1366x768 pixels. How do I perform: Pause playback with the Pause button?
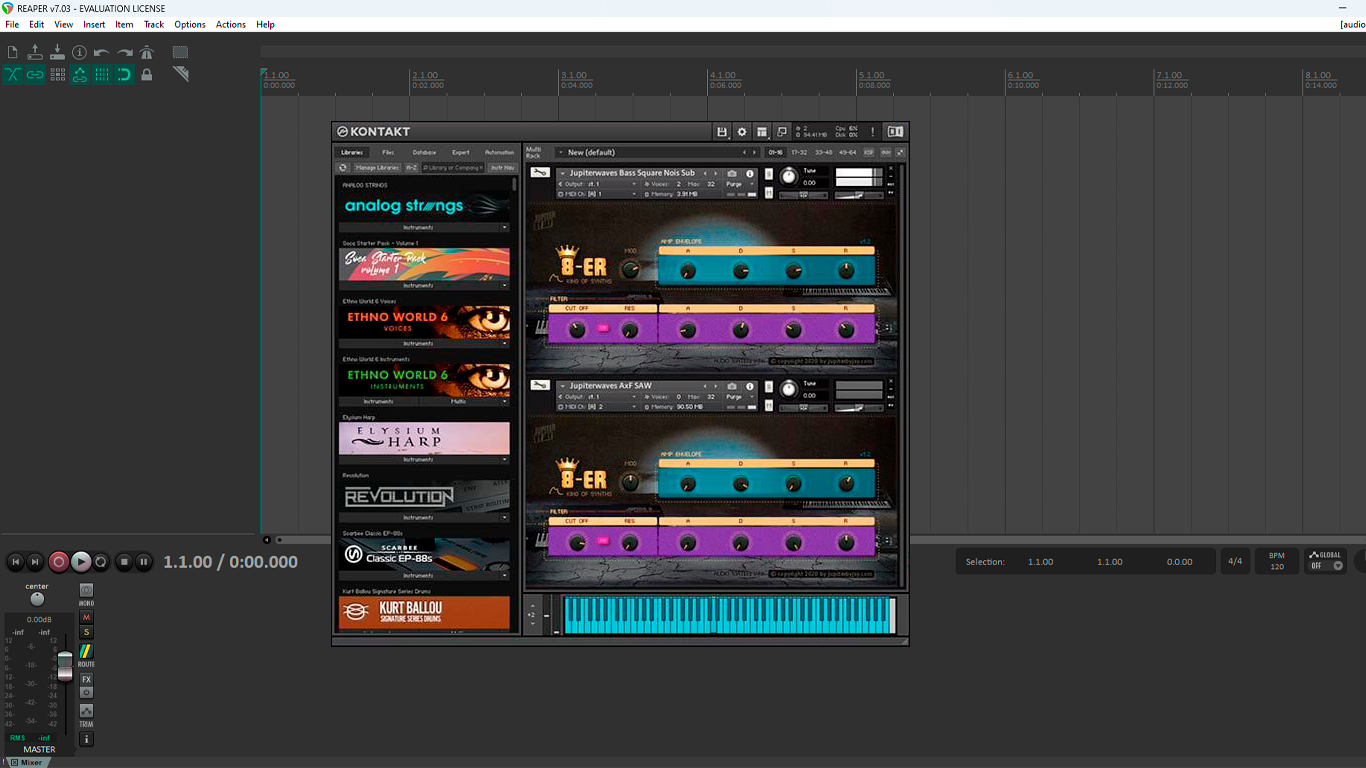pyautogui.click(x=144, y=562)
